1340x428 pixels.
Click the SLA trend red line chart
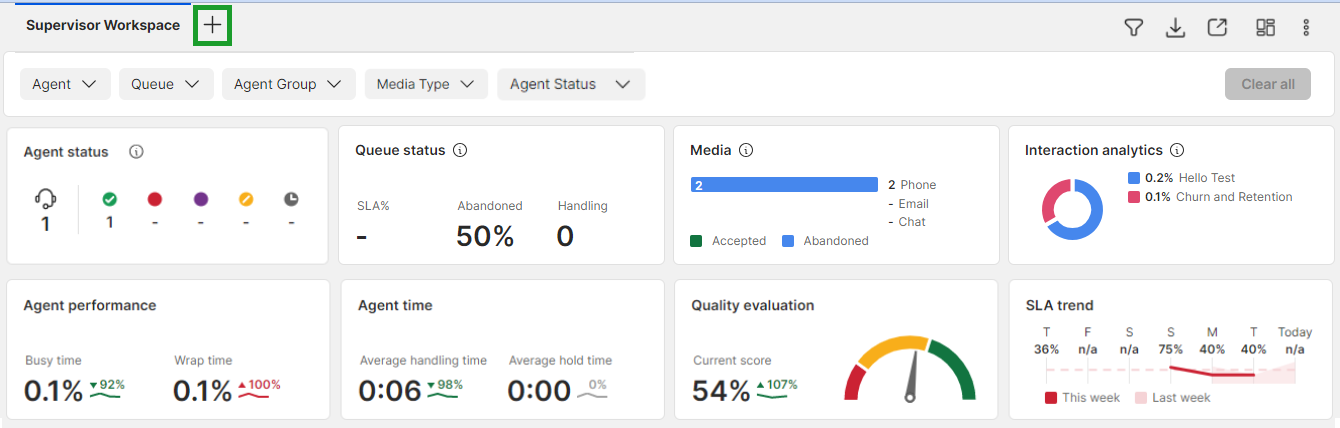pyautogui.click(x=1212, y=371)
